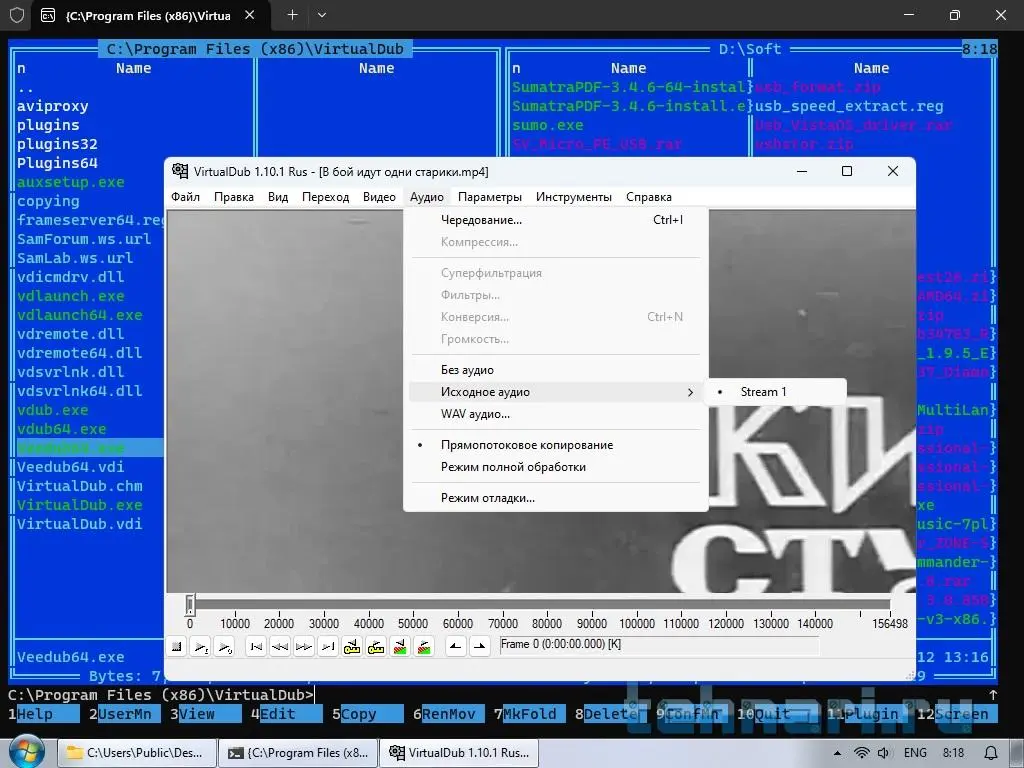
Task: Click Чередование... menu item
Action: (x=481, y=220)
